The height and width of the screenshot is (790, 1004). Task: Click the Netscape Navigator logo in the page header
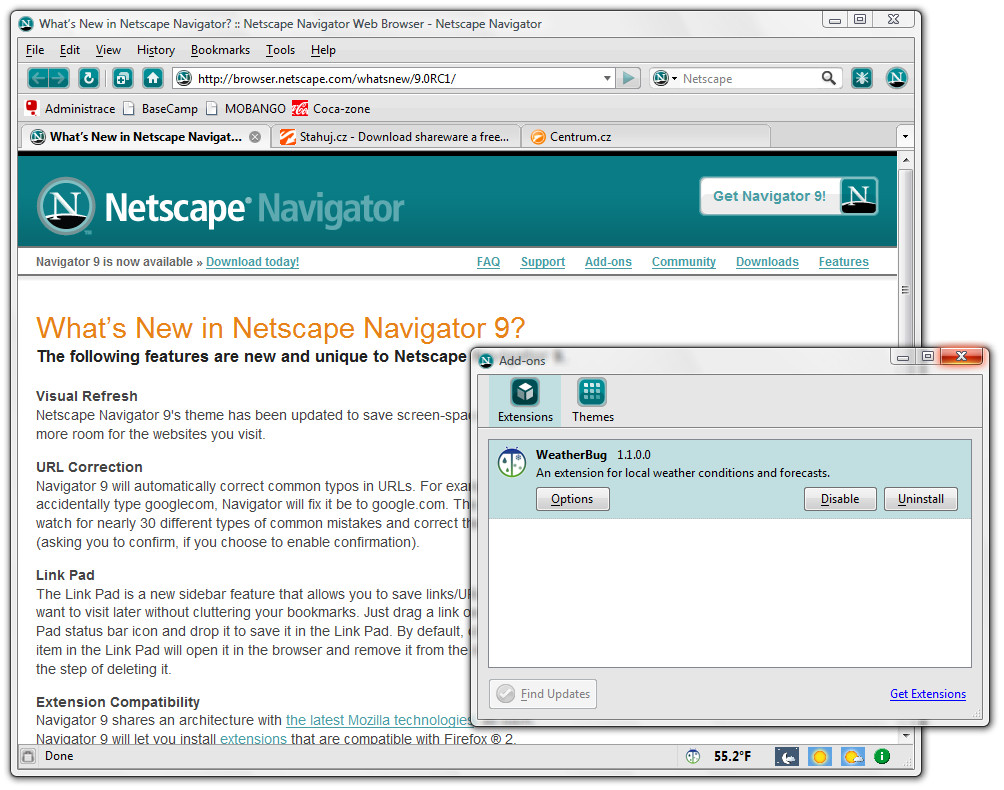(221, 207)
